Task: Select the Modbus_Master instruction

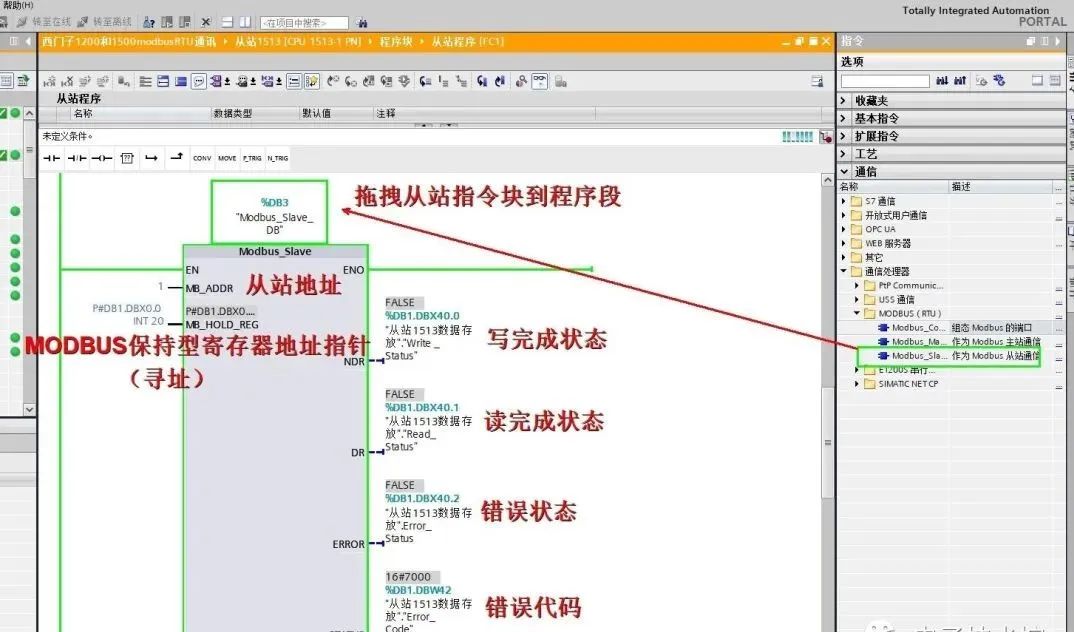Action: click(x=919, y=342)
